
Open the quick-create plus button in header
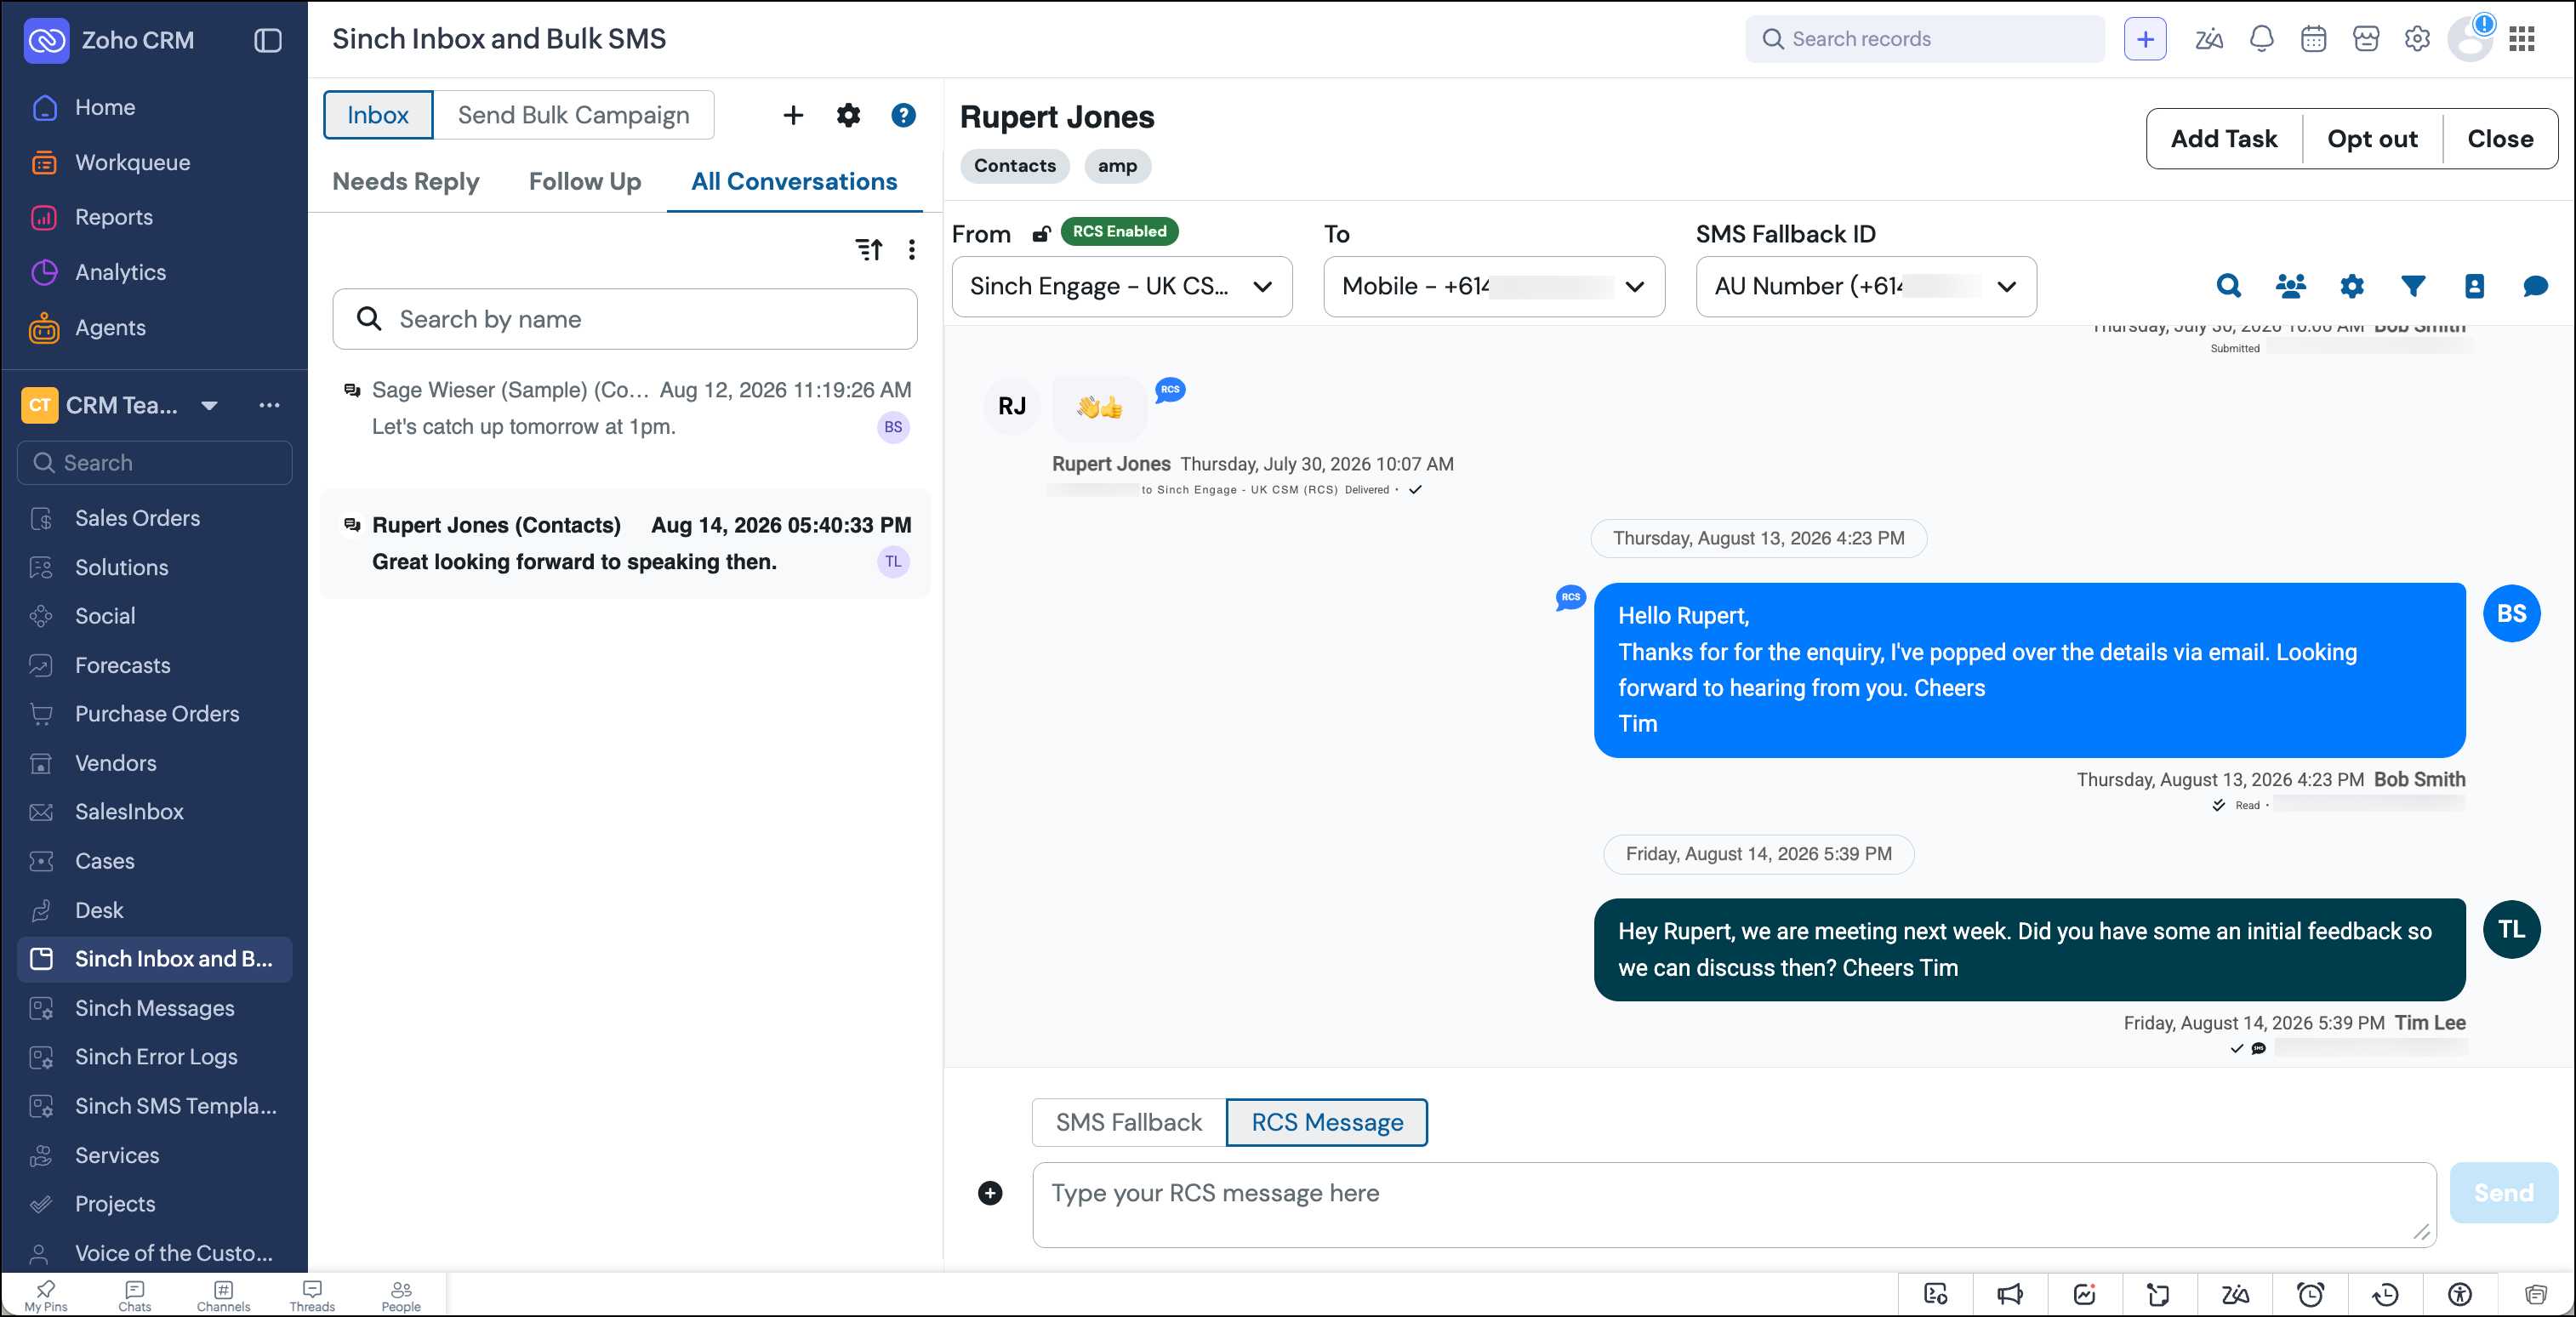(2145, 39)
